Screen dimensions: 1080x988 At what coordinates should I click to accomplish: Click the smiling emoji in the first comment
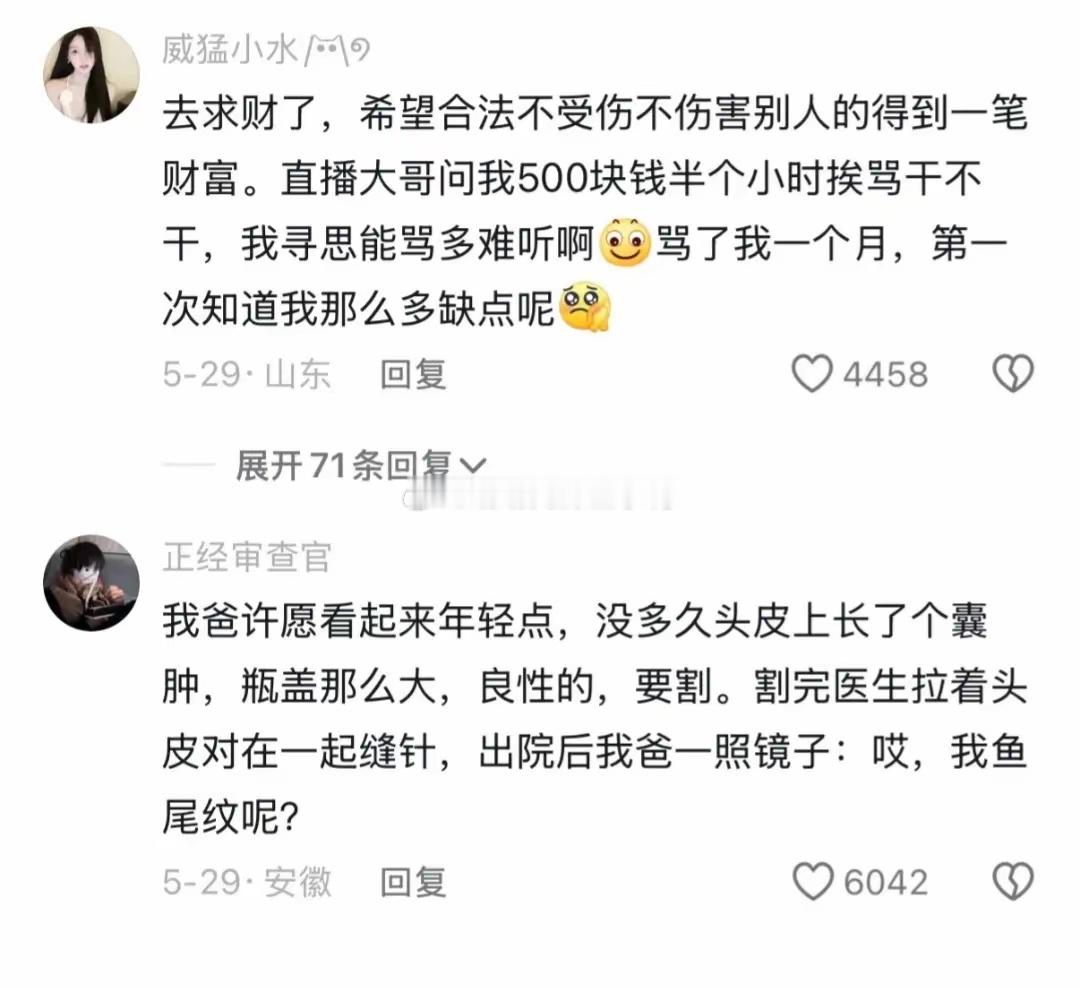coord(625,243)
